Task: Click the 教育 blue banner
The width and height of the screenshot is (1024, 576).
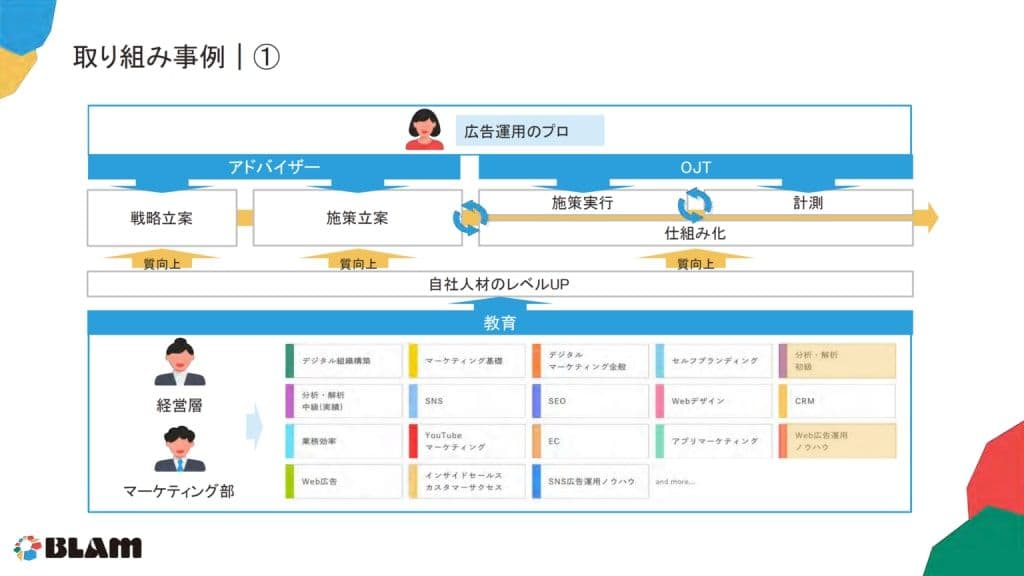Action: pos(500,324)
